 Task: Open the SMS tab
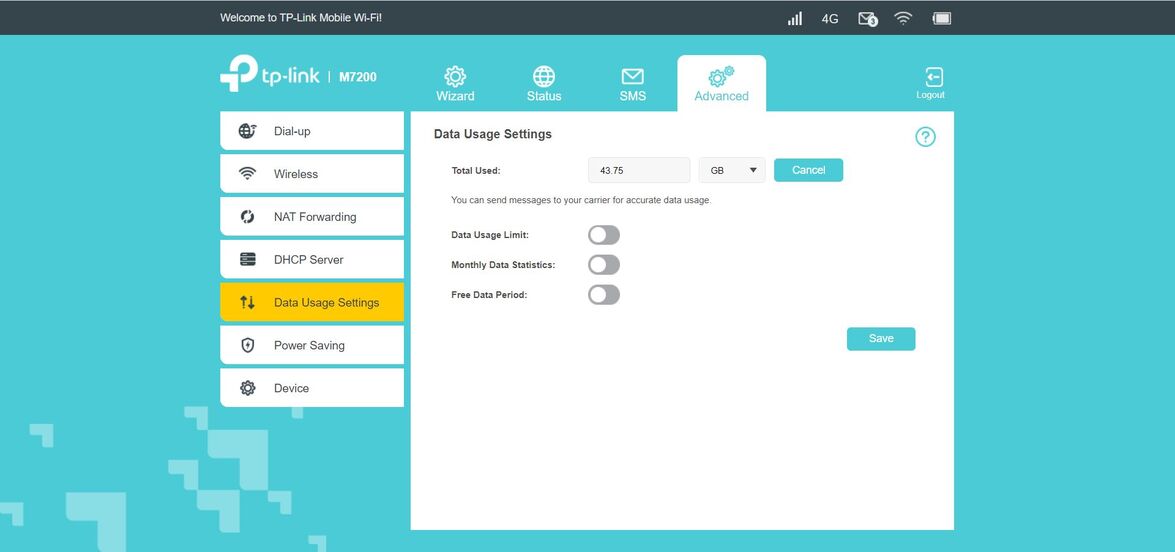click(x=632, y=83)
